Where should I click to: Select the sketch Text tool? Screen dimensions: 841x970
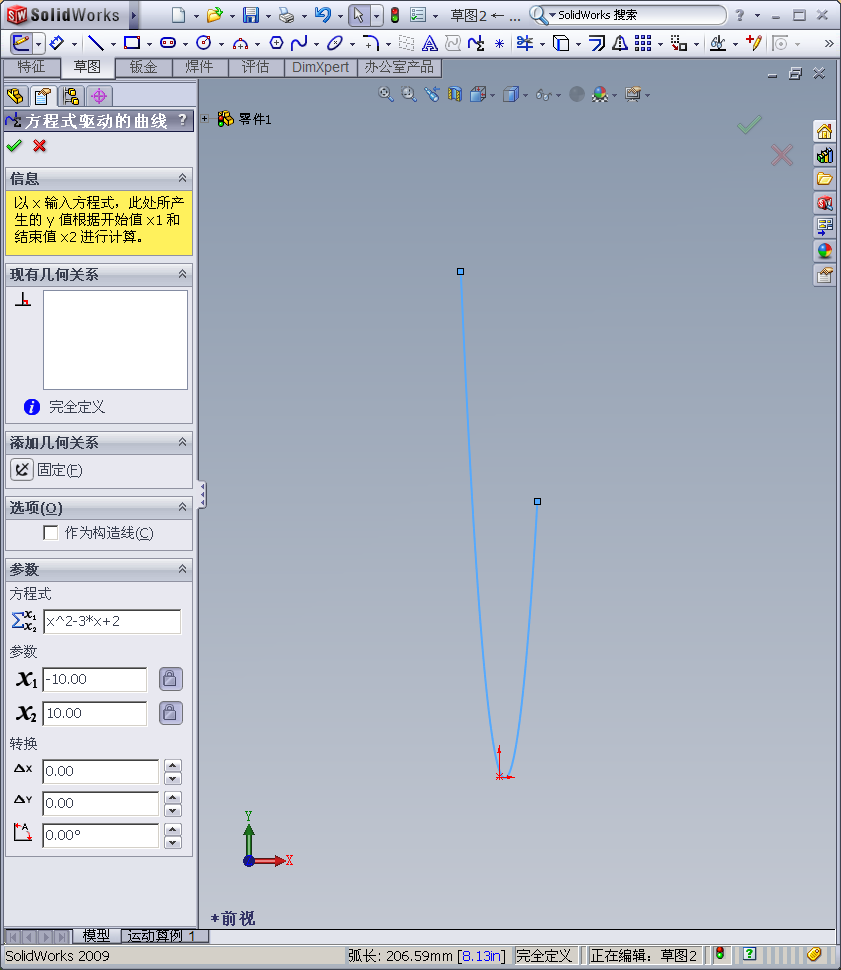(429, 43)
